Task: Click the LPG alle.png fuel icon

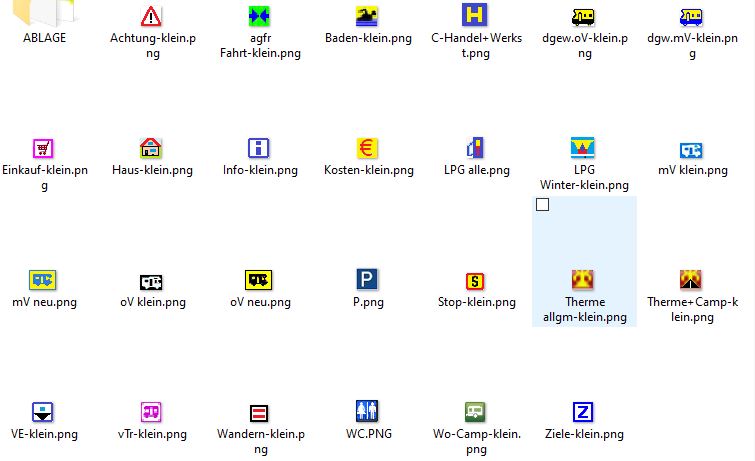Action: pos(476,148)
